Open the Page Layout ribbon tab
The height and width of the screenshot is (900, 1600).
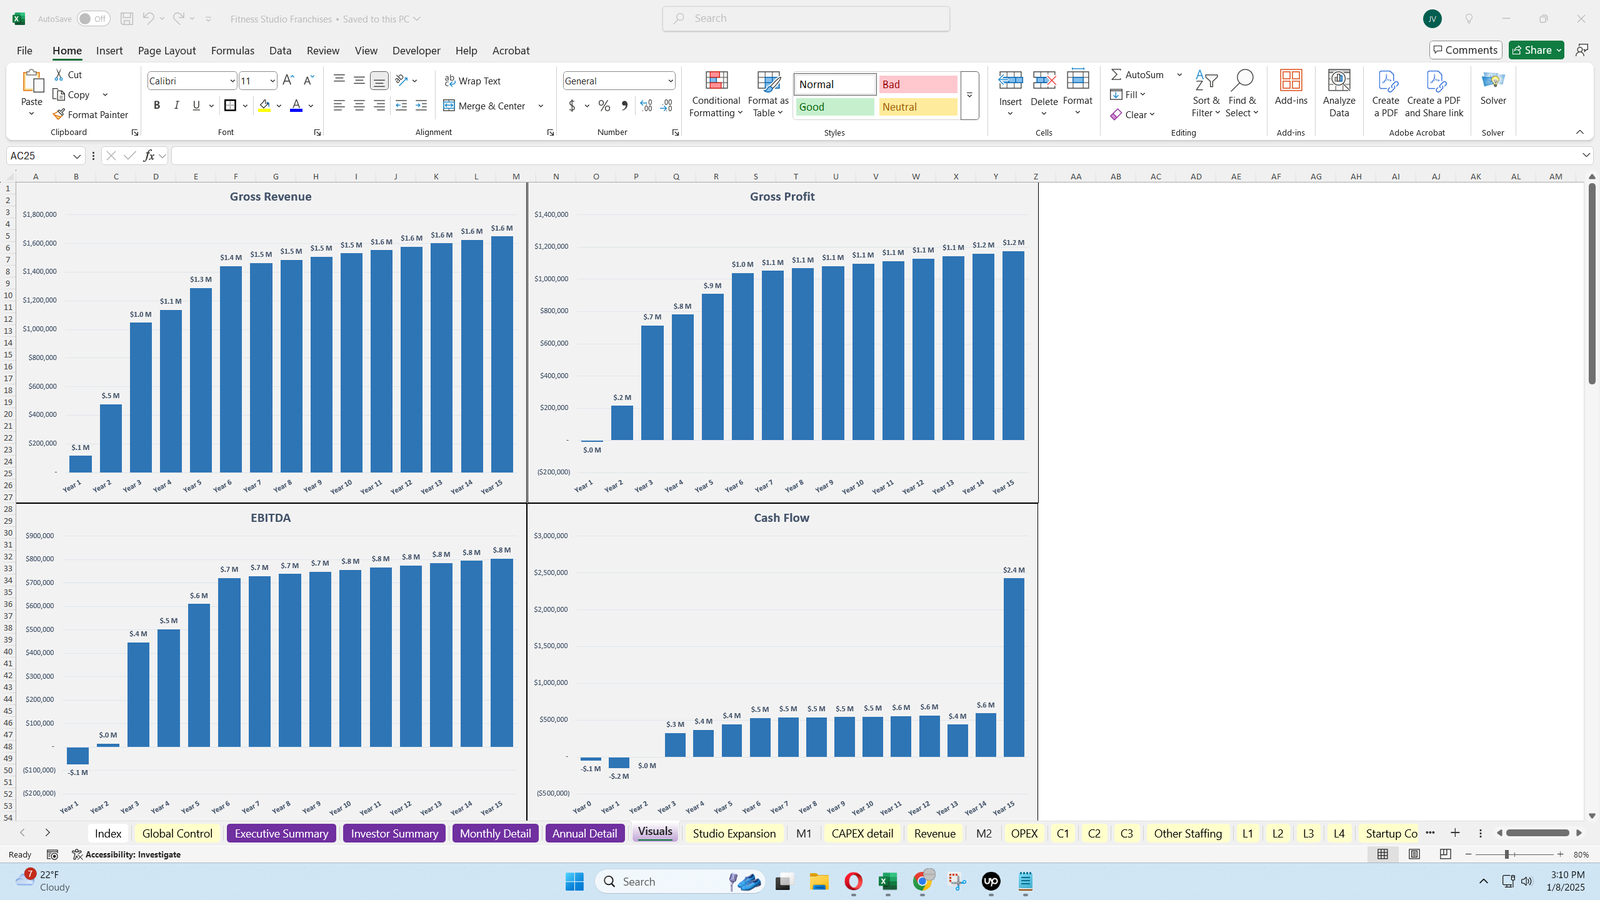coord(166,51)
